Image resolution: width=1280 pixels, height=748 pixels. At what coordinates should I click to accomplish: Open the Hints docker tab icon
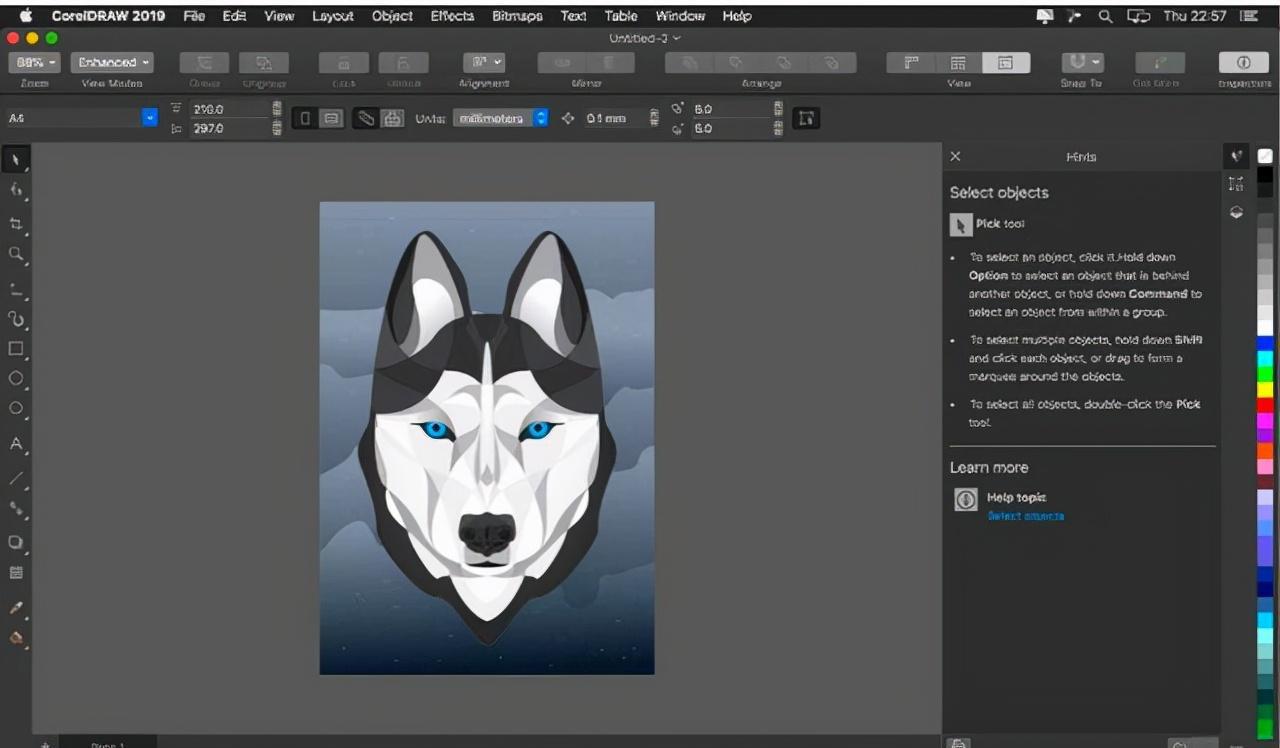tap(1237, 156)
